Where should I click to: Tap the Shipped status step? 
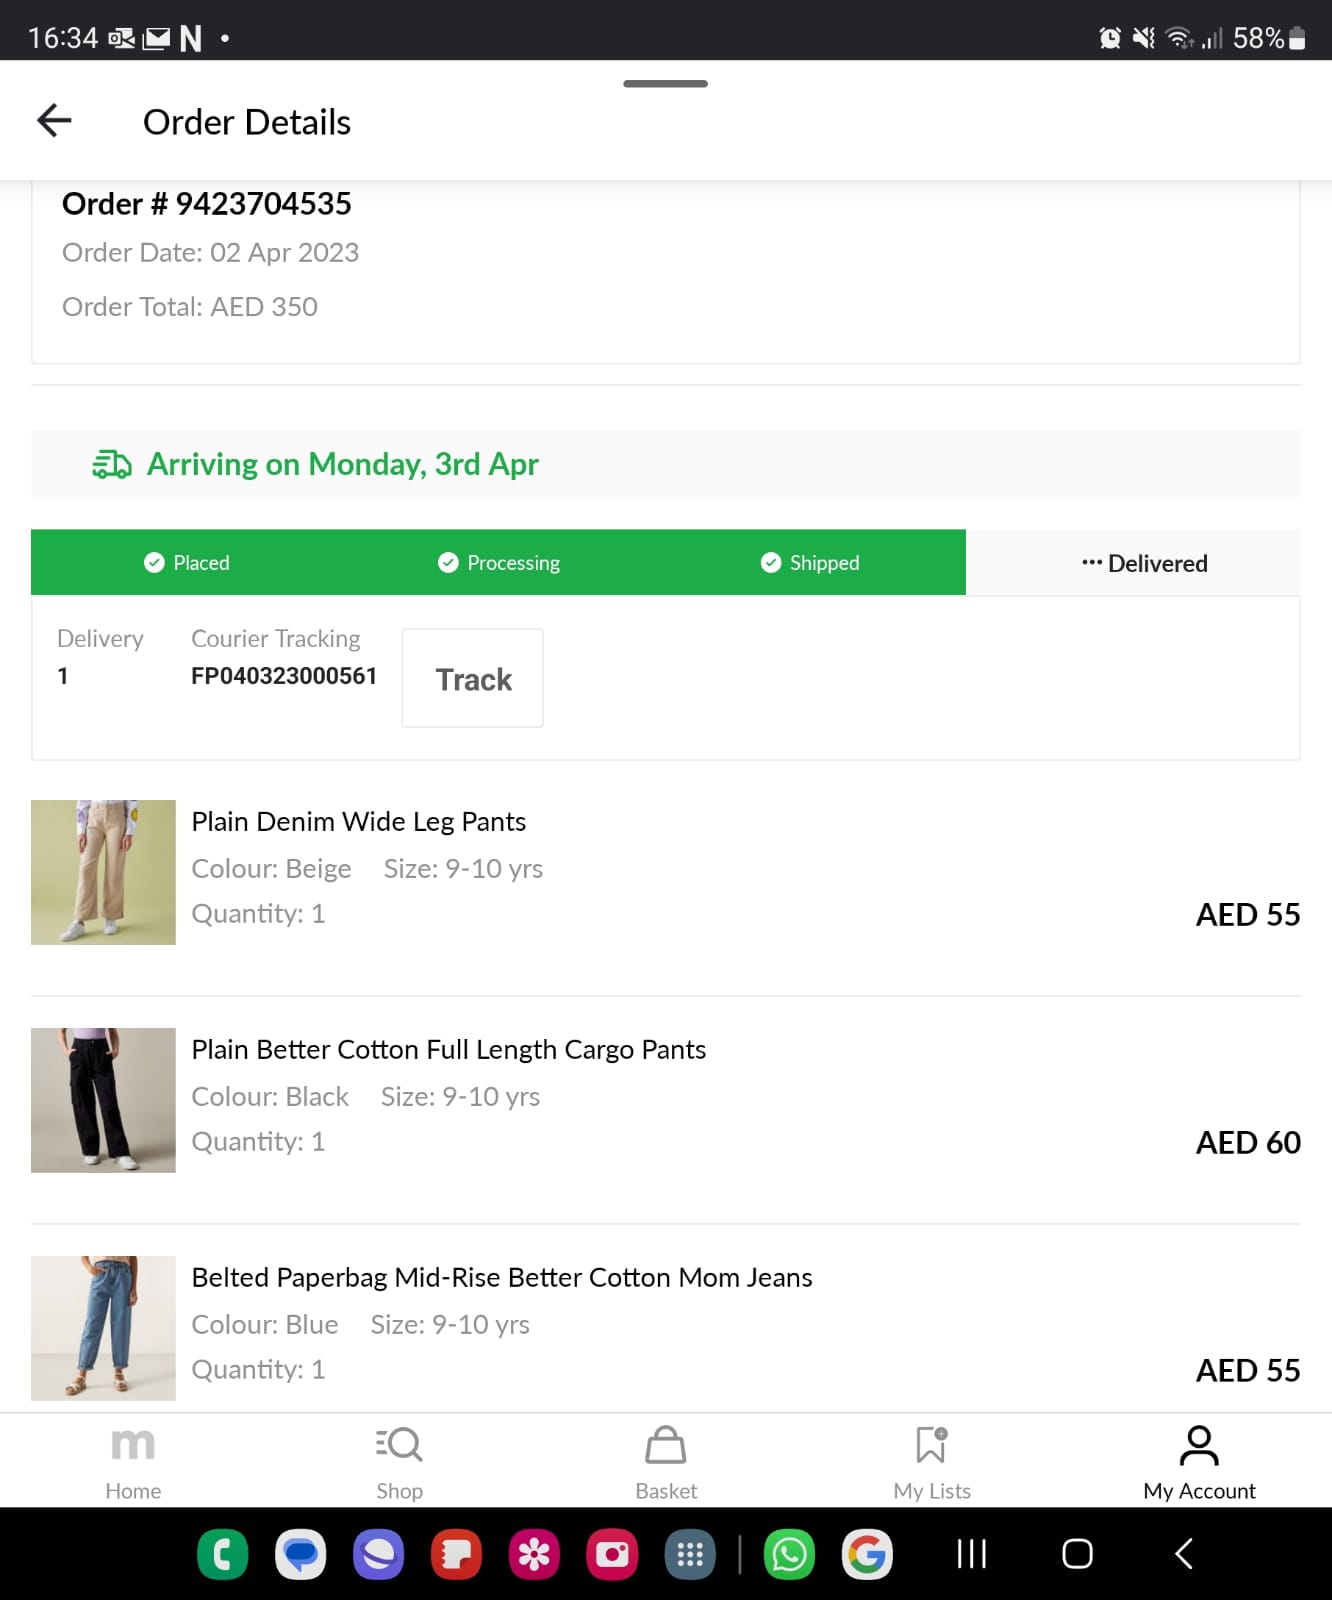point(810,563)
